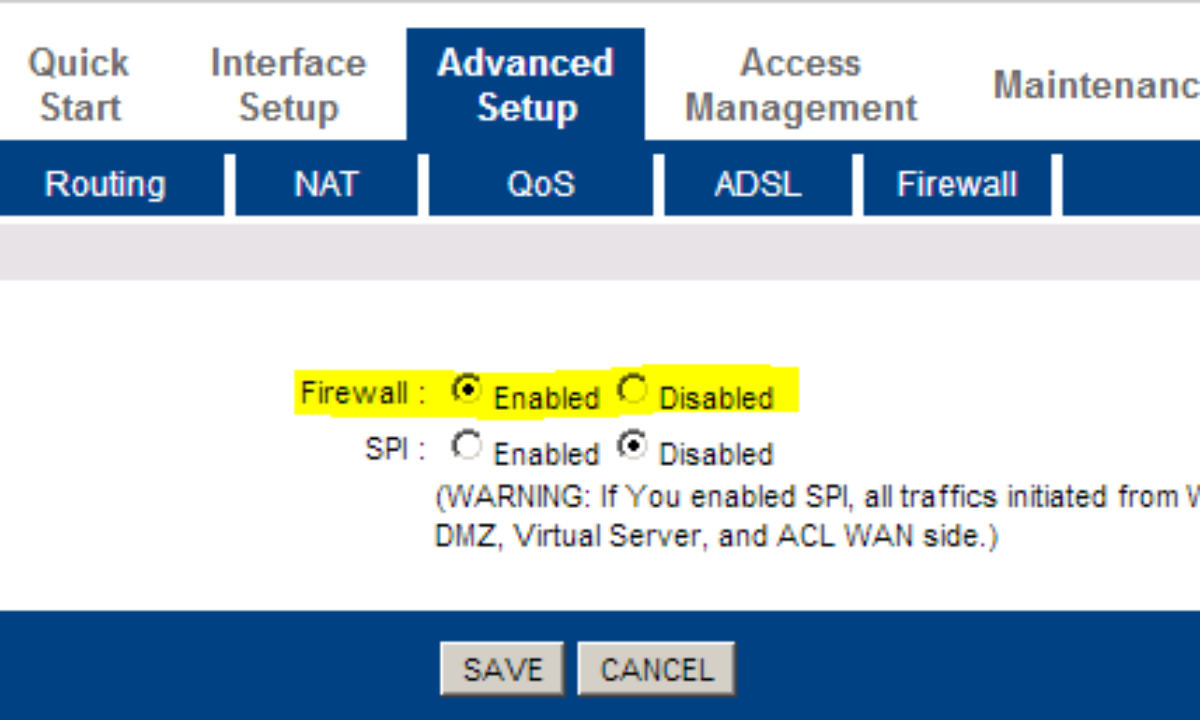The height and width of the screenshot is (720, 1200).
Task: Click the Enabled label next to Firewall
Action: [x=546, y=397]
